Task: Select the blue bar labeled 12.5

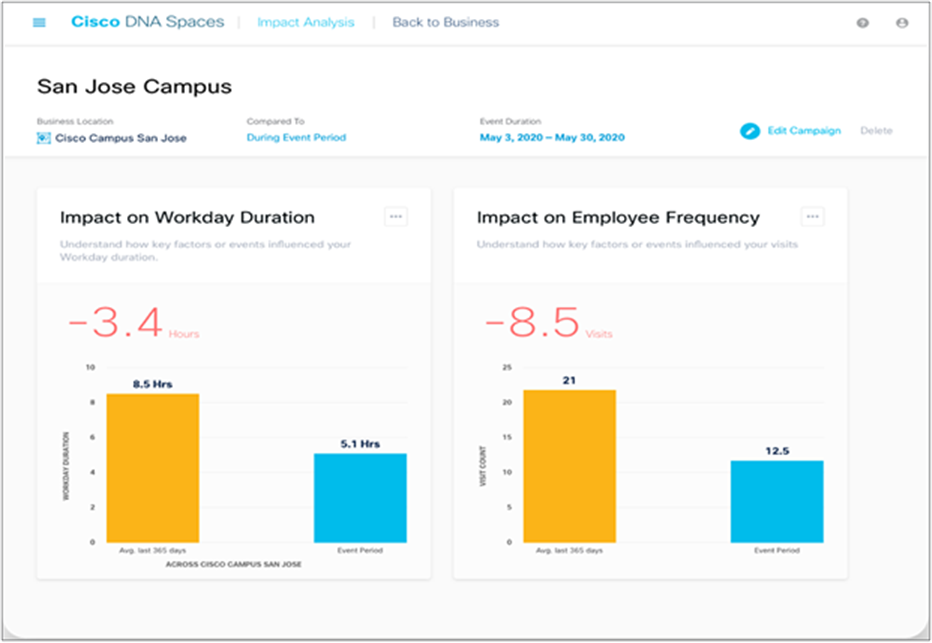Action: [x=777, y=502]
